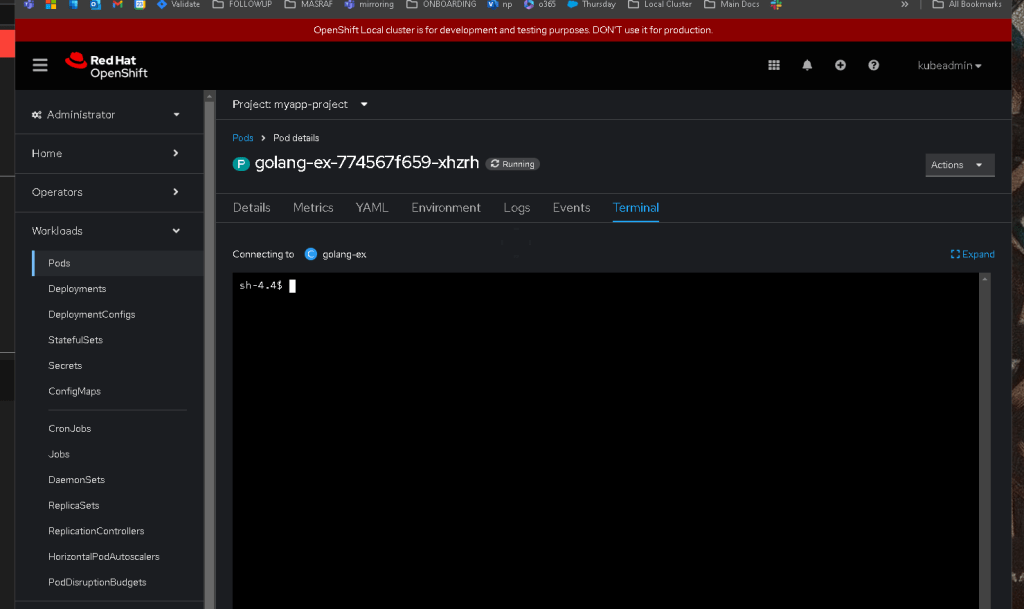This screenshot has height=609, width=1024.
Task: Switch to the Metrics tab
Action: (x=313, y=208)
